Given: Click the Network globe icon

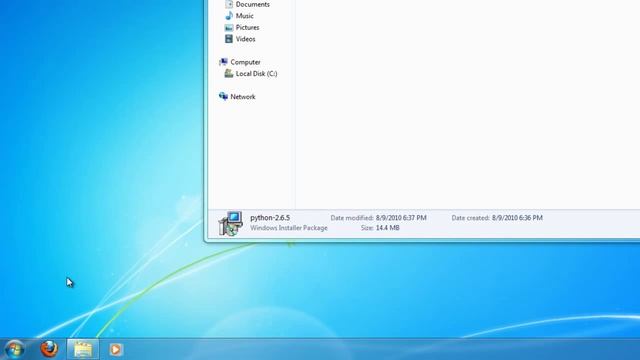Looking at the screenshot, I should [x=223, y=96].
